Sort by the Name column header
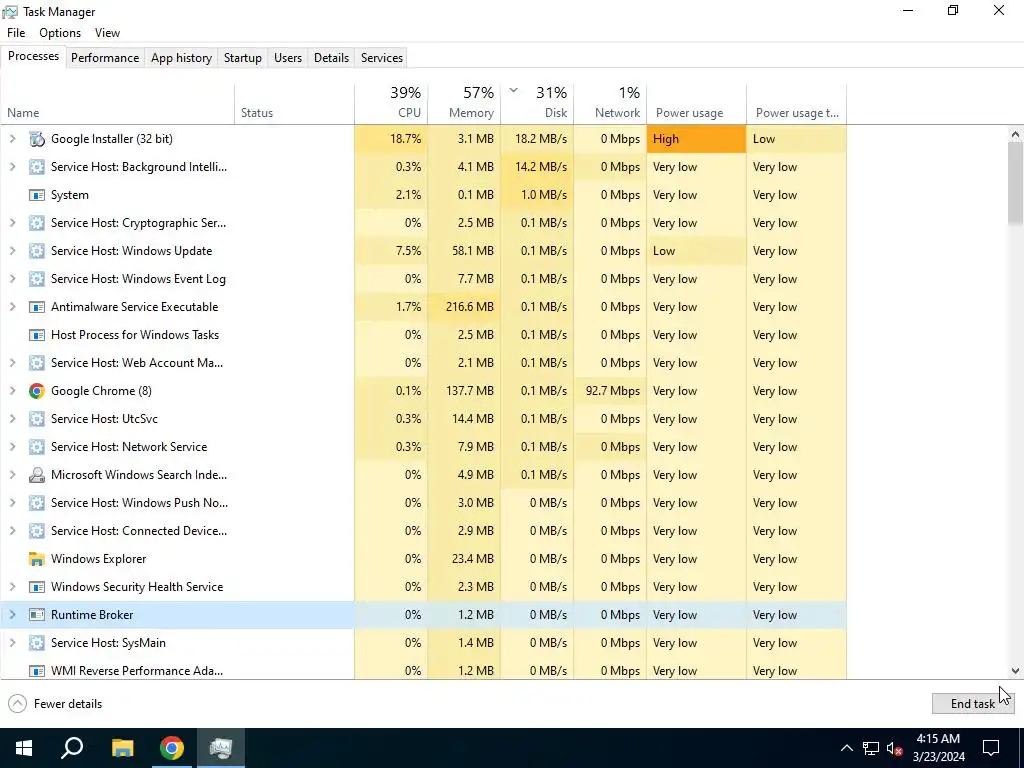The width and height of the screenshot is (1024, 768). point(118,103)
